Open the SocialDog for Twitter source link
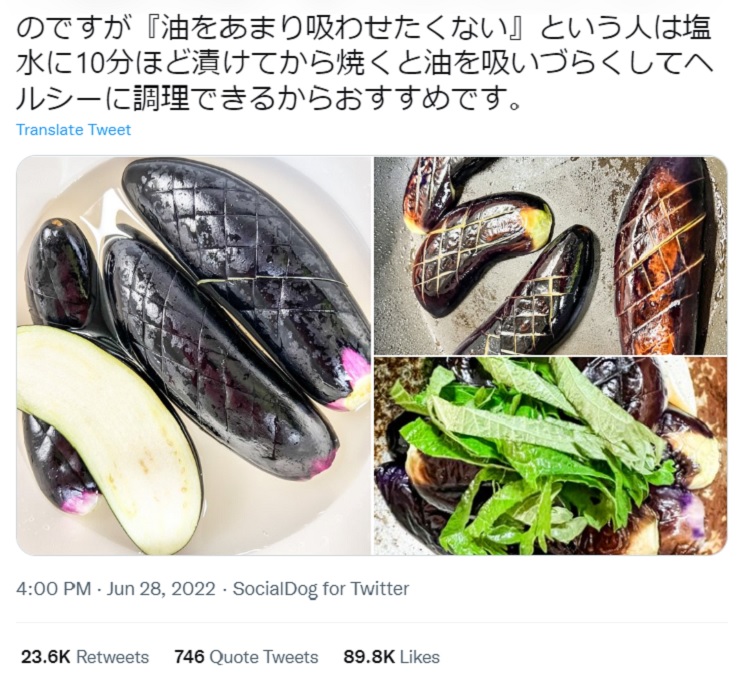Screen dimensions: 740x685 (320, 589)
